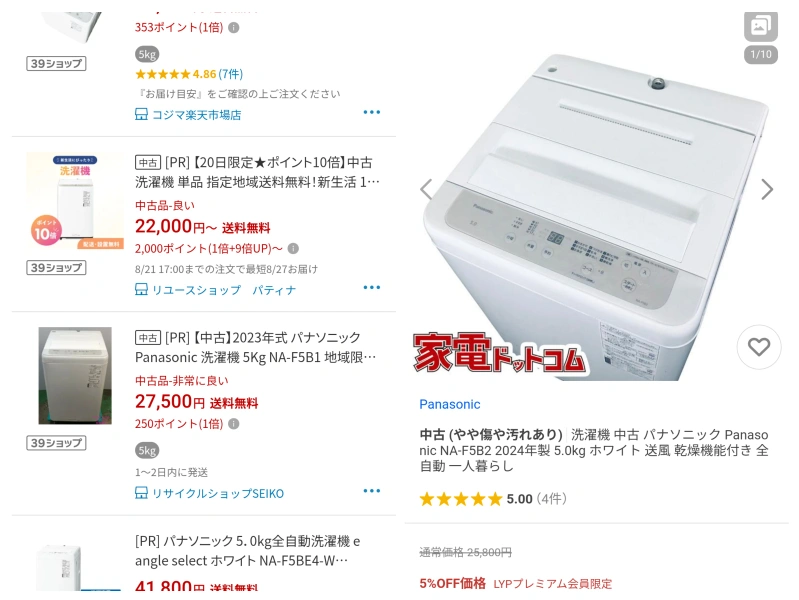Click the heart favorite icon on product image
This screenshot has width=799, height=600.
coord(758,347)
